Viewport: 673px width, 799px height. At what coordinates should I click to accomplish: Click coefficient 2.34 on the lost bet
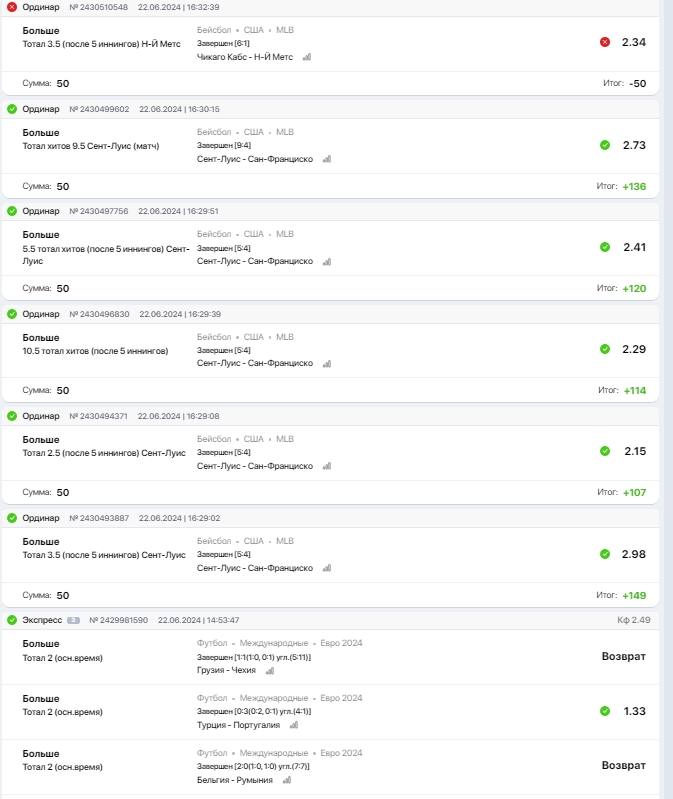pyautogui.click(x=634, y=42)
